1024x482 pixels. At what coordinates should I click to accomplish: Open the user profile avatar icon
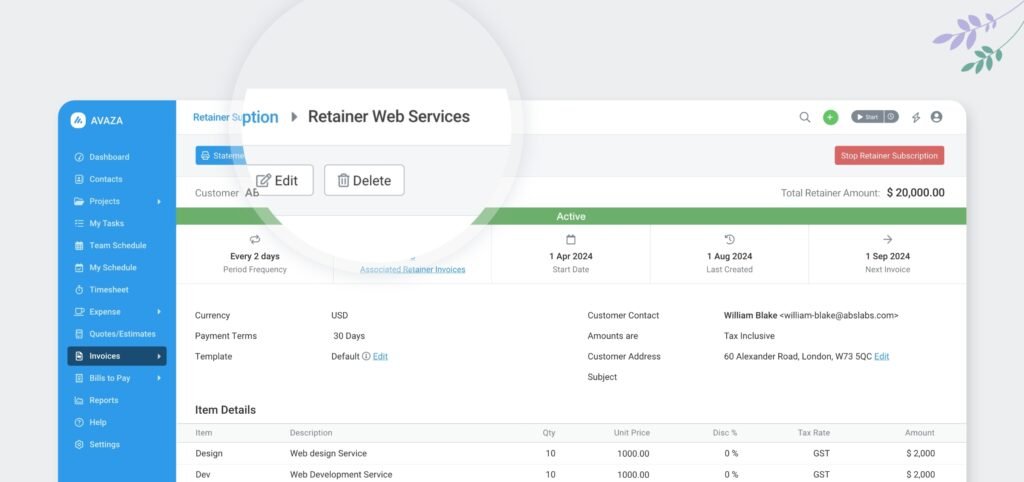[x=936, y=117]
